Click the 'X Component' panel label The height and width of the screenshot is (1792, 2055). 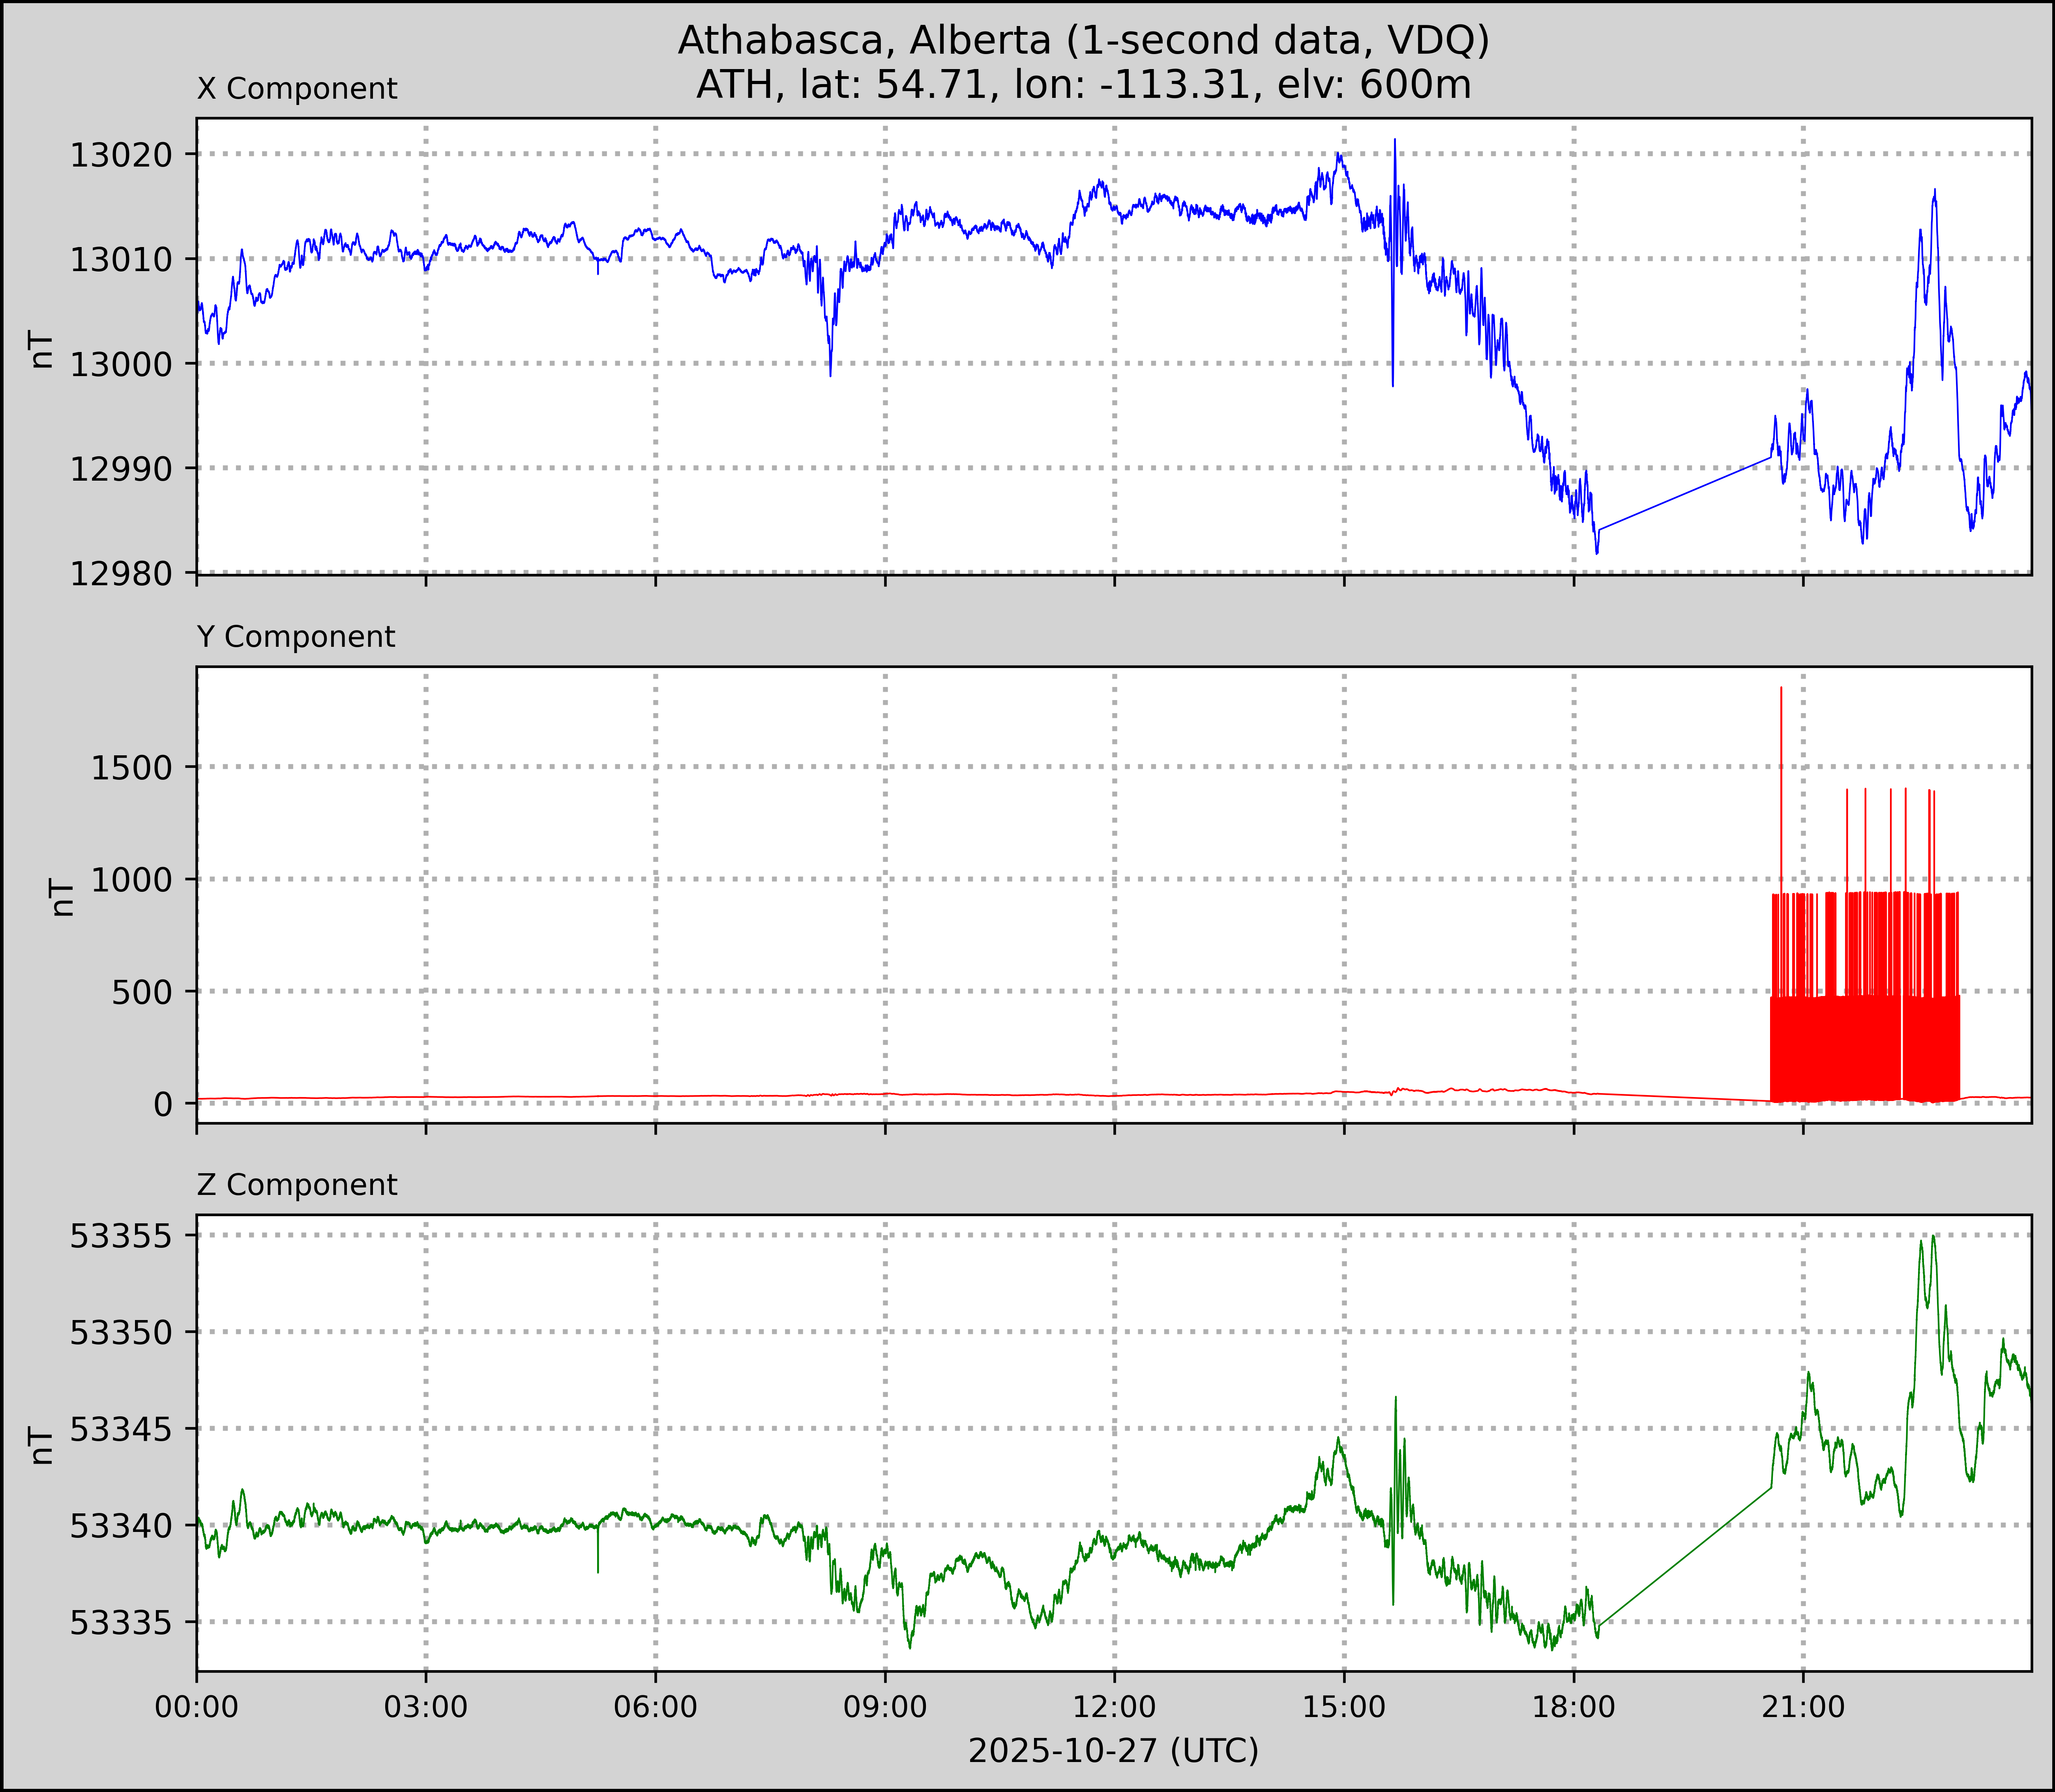(x=297, y=89)
